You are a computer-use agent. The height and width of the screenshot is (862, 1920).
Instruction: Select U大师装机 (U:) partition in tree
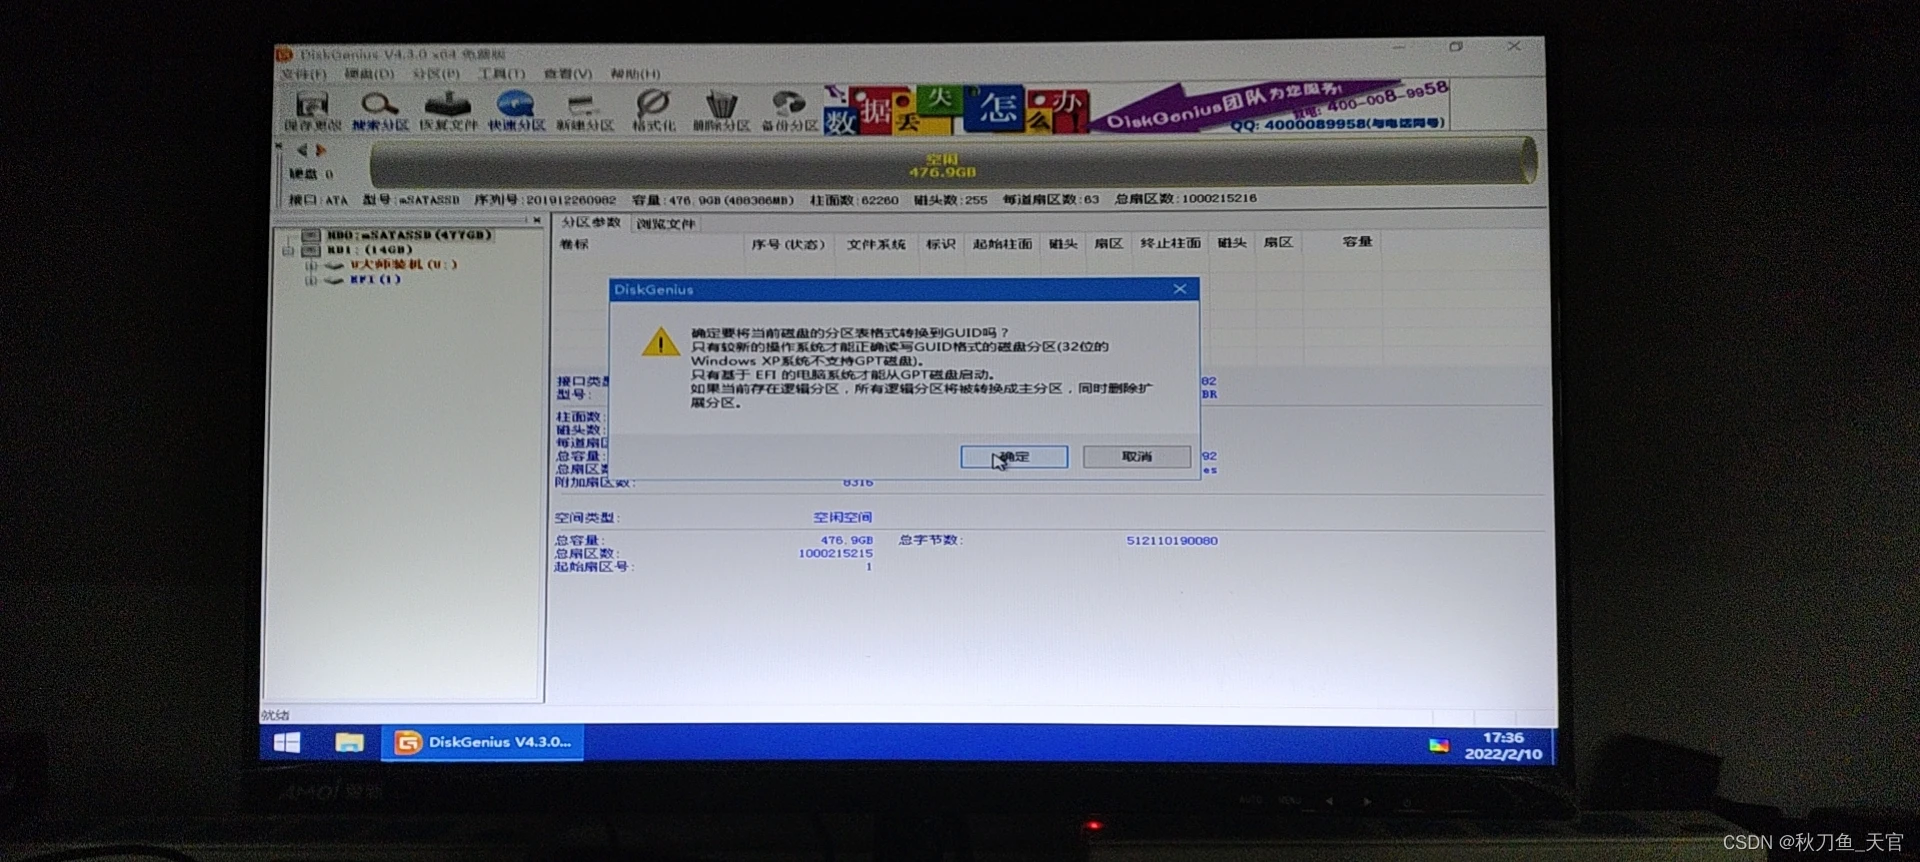(x=403, y=265)
